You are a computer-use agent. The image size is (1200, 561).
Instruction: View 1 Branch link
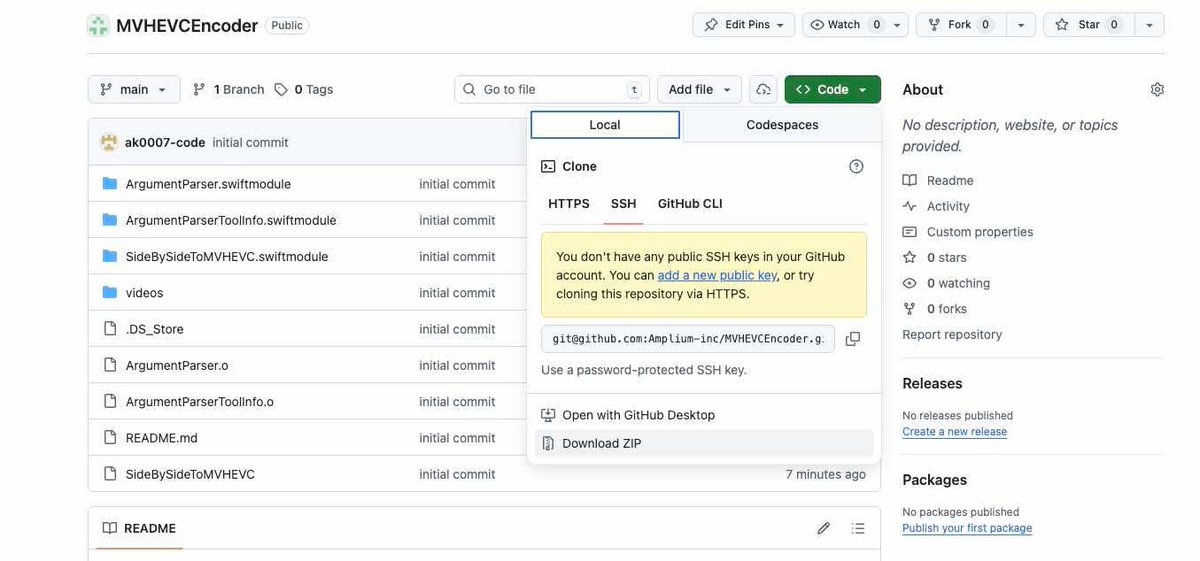click(x=228, y=89)
